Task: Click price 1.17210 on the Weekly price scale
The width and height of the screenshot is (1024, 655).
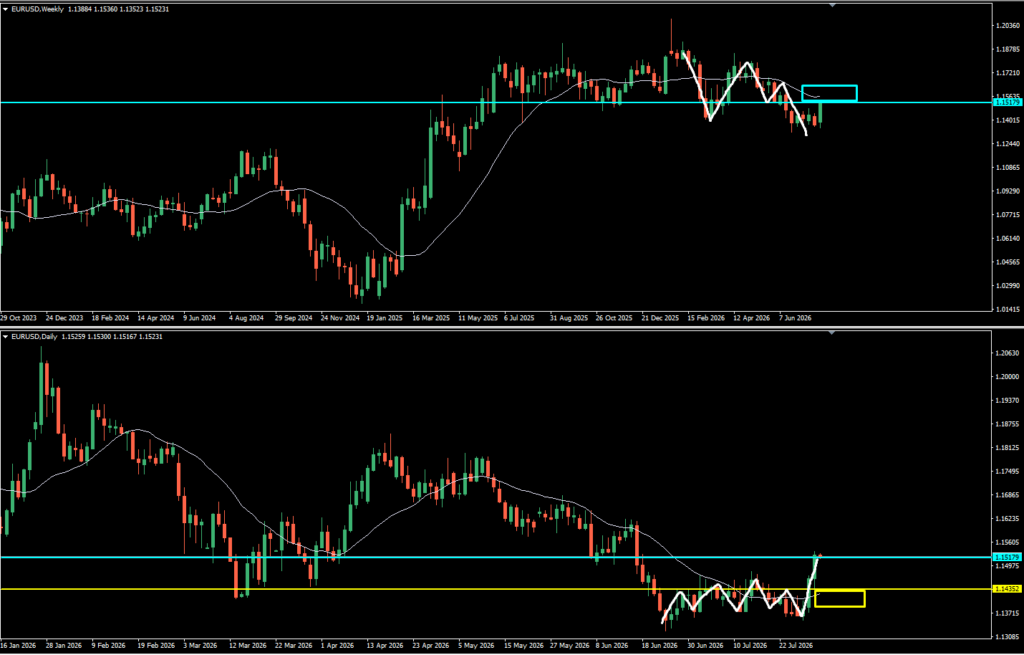Action: point(1010,72)
